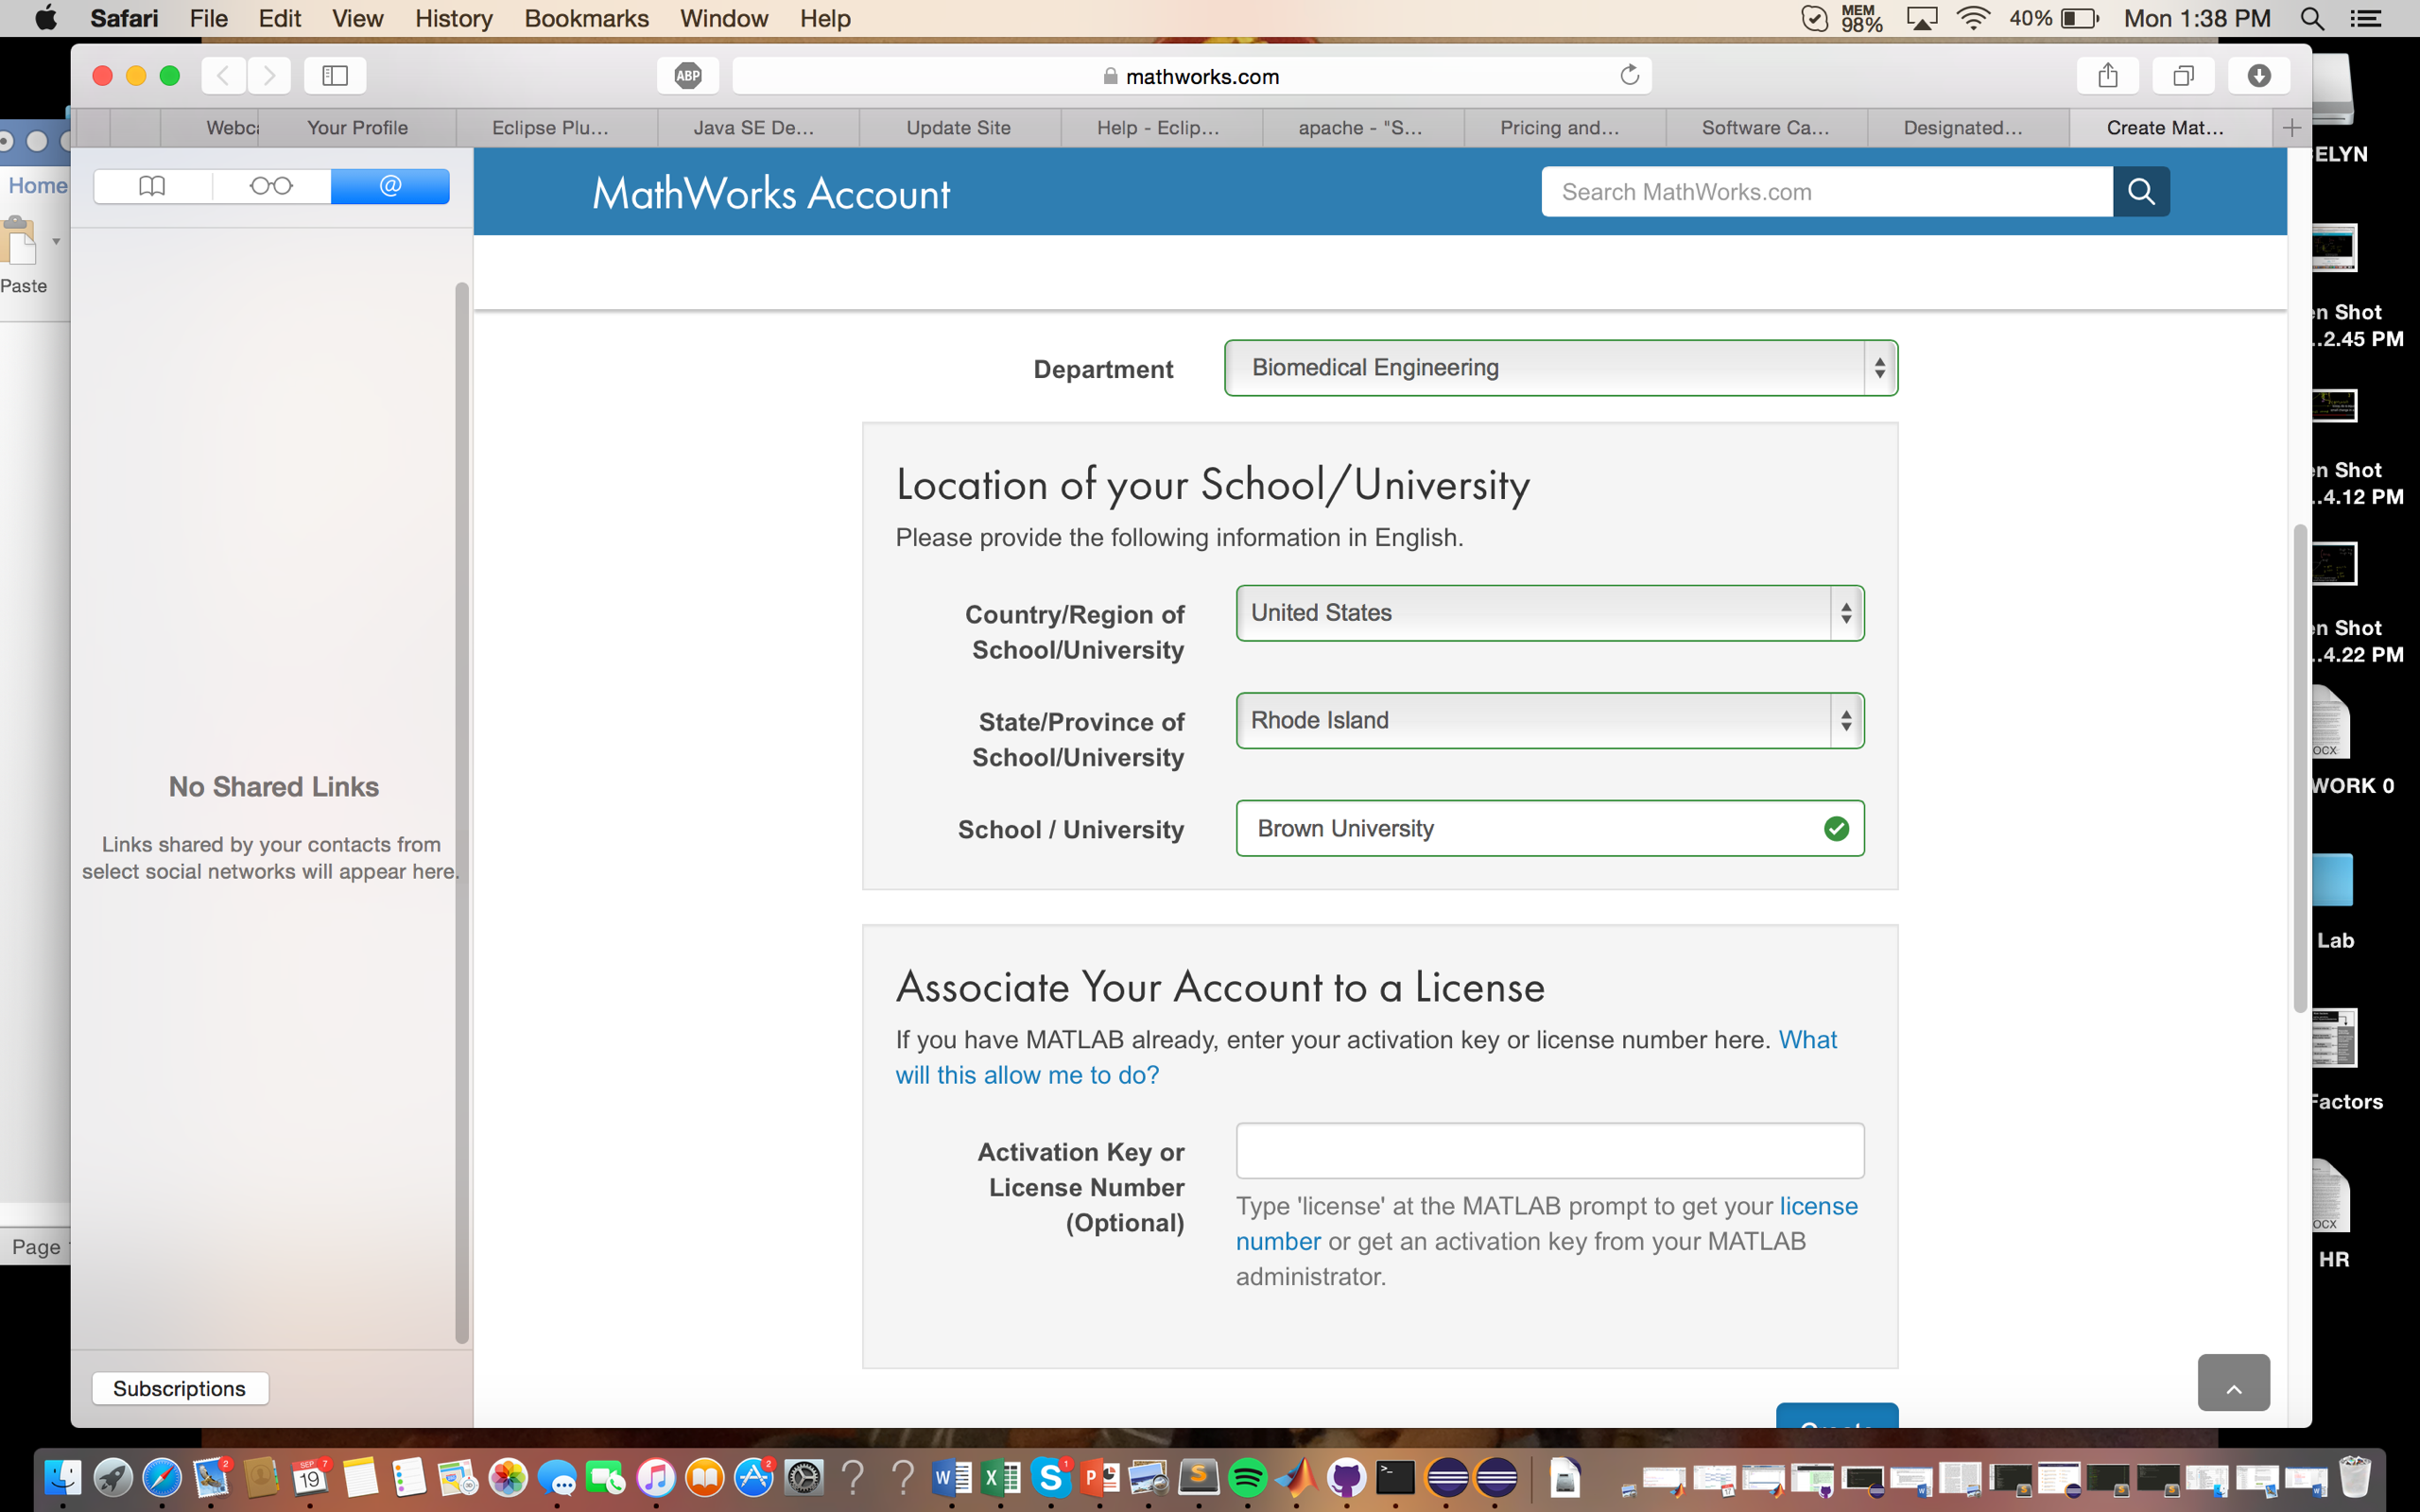Click the Safari back navigation arrow

224,75
